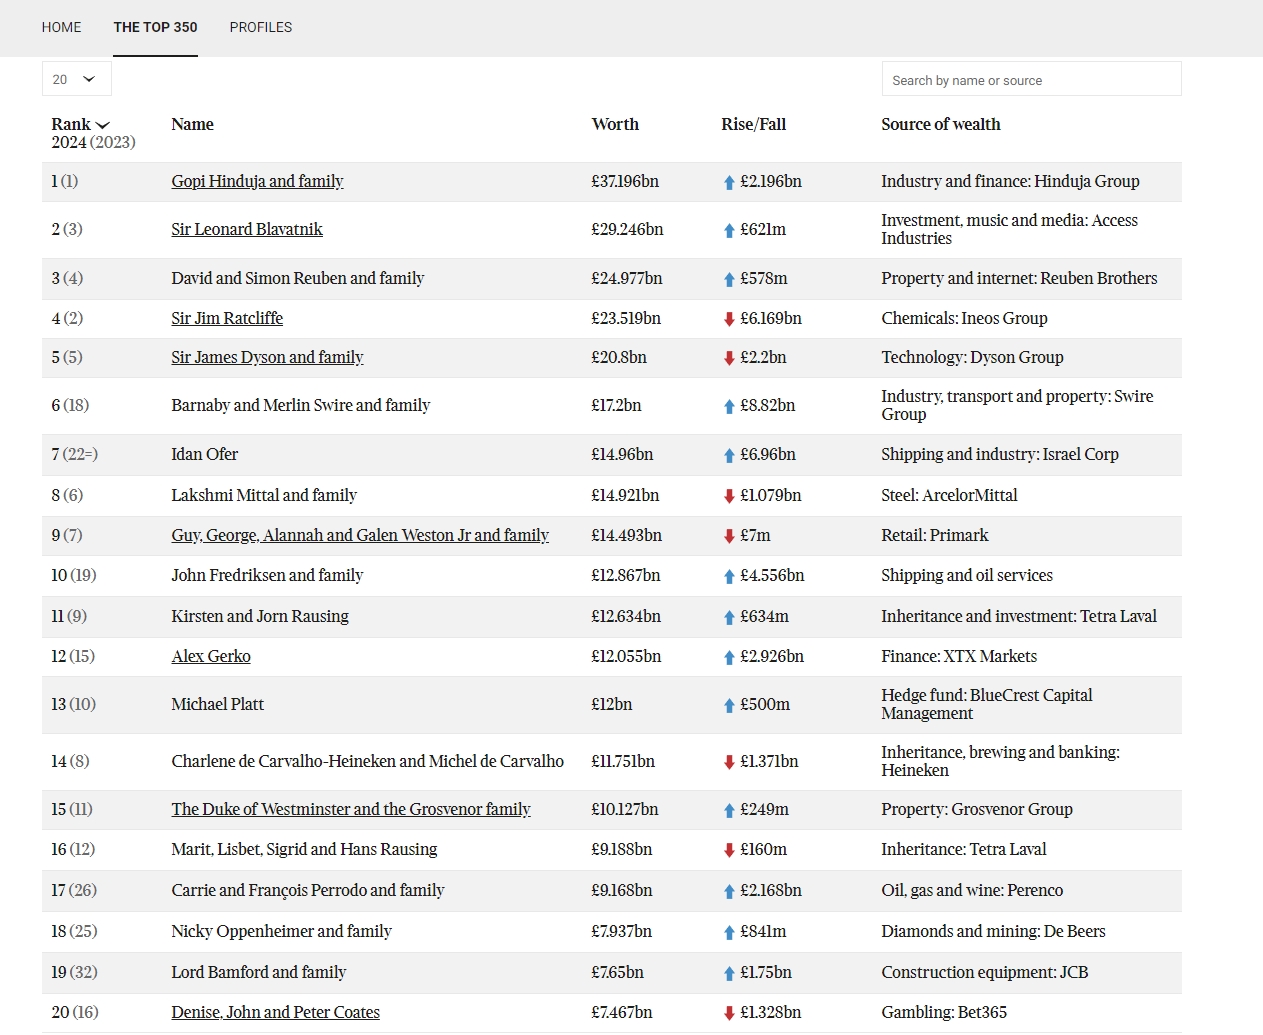Image resolution: width=1263 pixels, height=1035 pixels.
Task: Click the worth value £24.977bn
Action: pos(627,278)
